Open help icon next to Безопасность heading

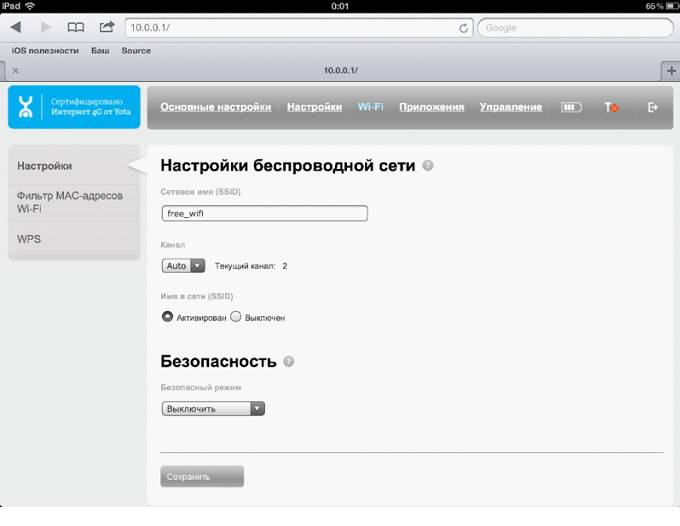click(288, 361)
